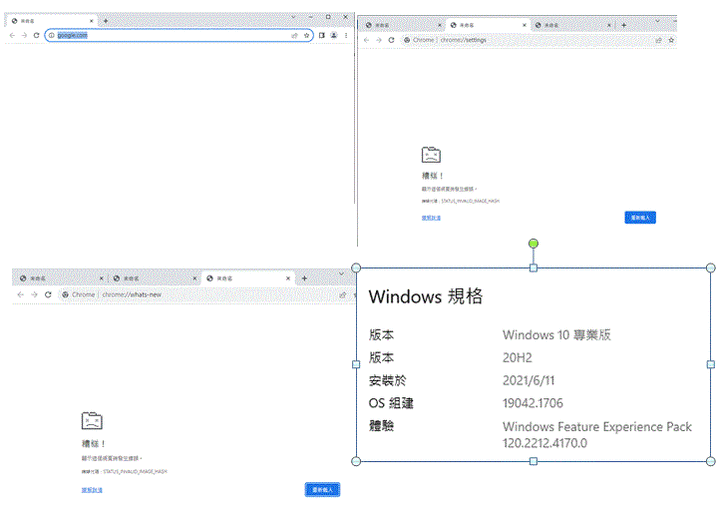The width and height of the screenshot is (720, 524).
Task: Close second tab in chrome://whats-new window
Action: pos(195,278)
